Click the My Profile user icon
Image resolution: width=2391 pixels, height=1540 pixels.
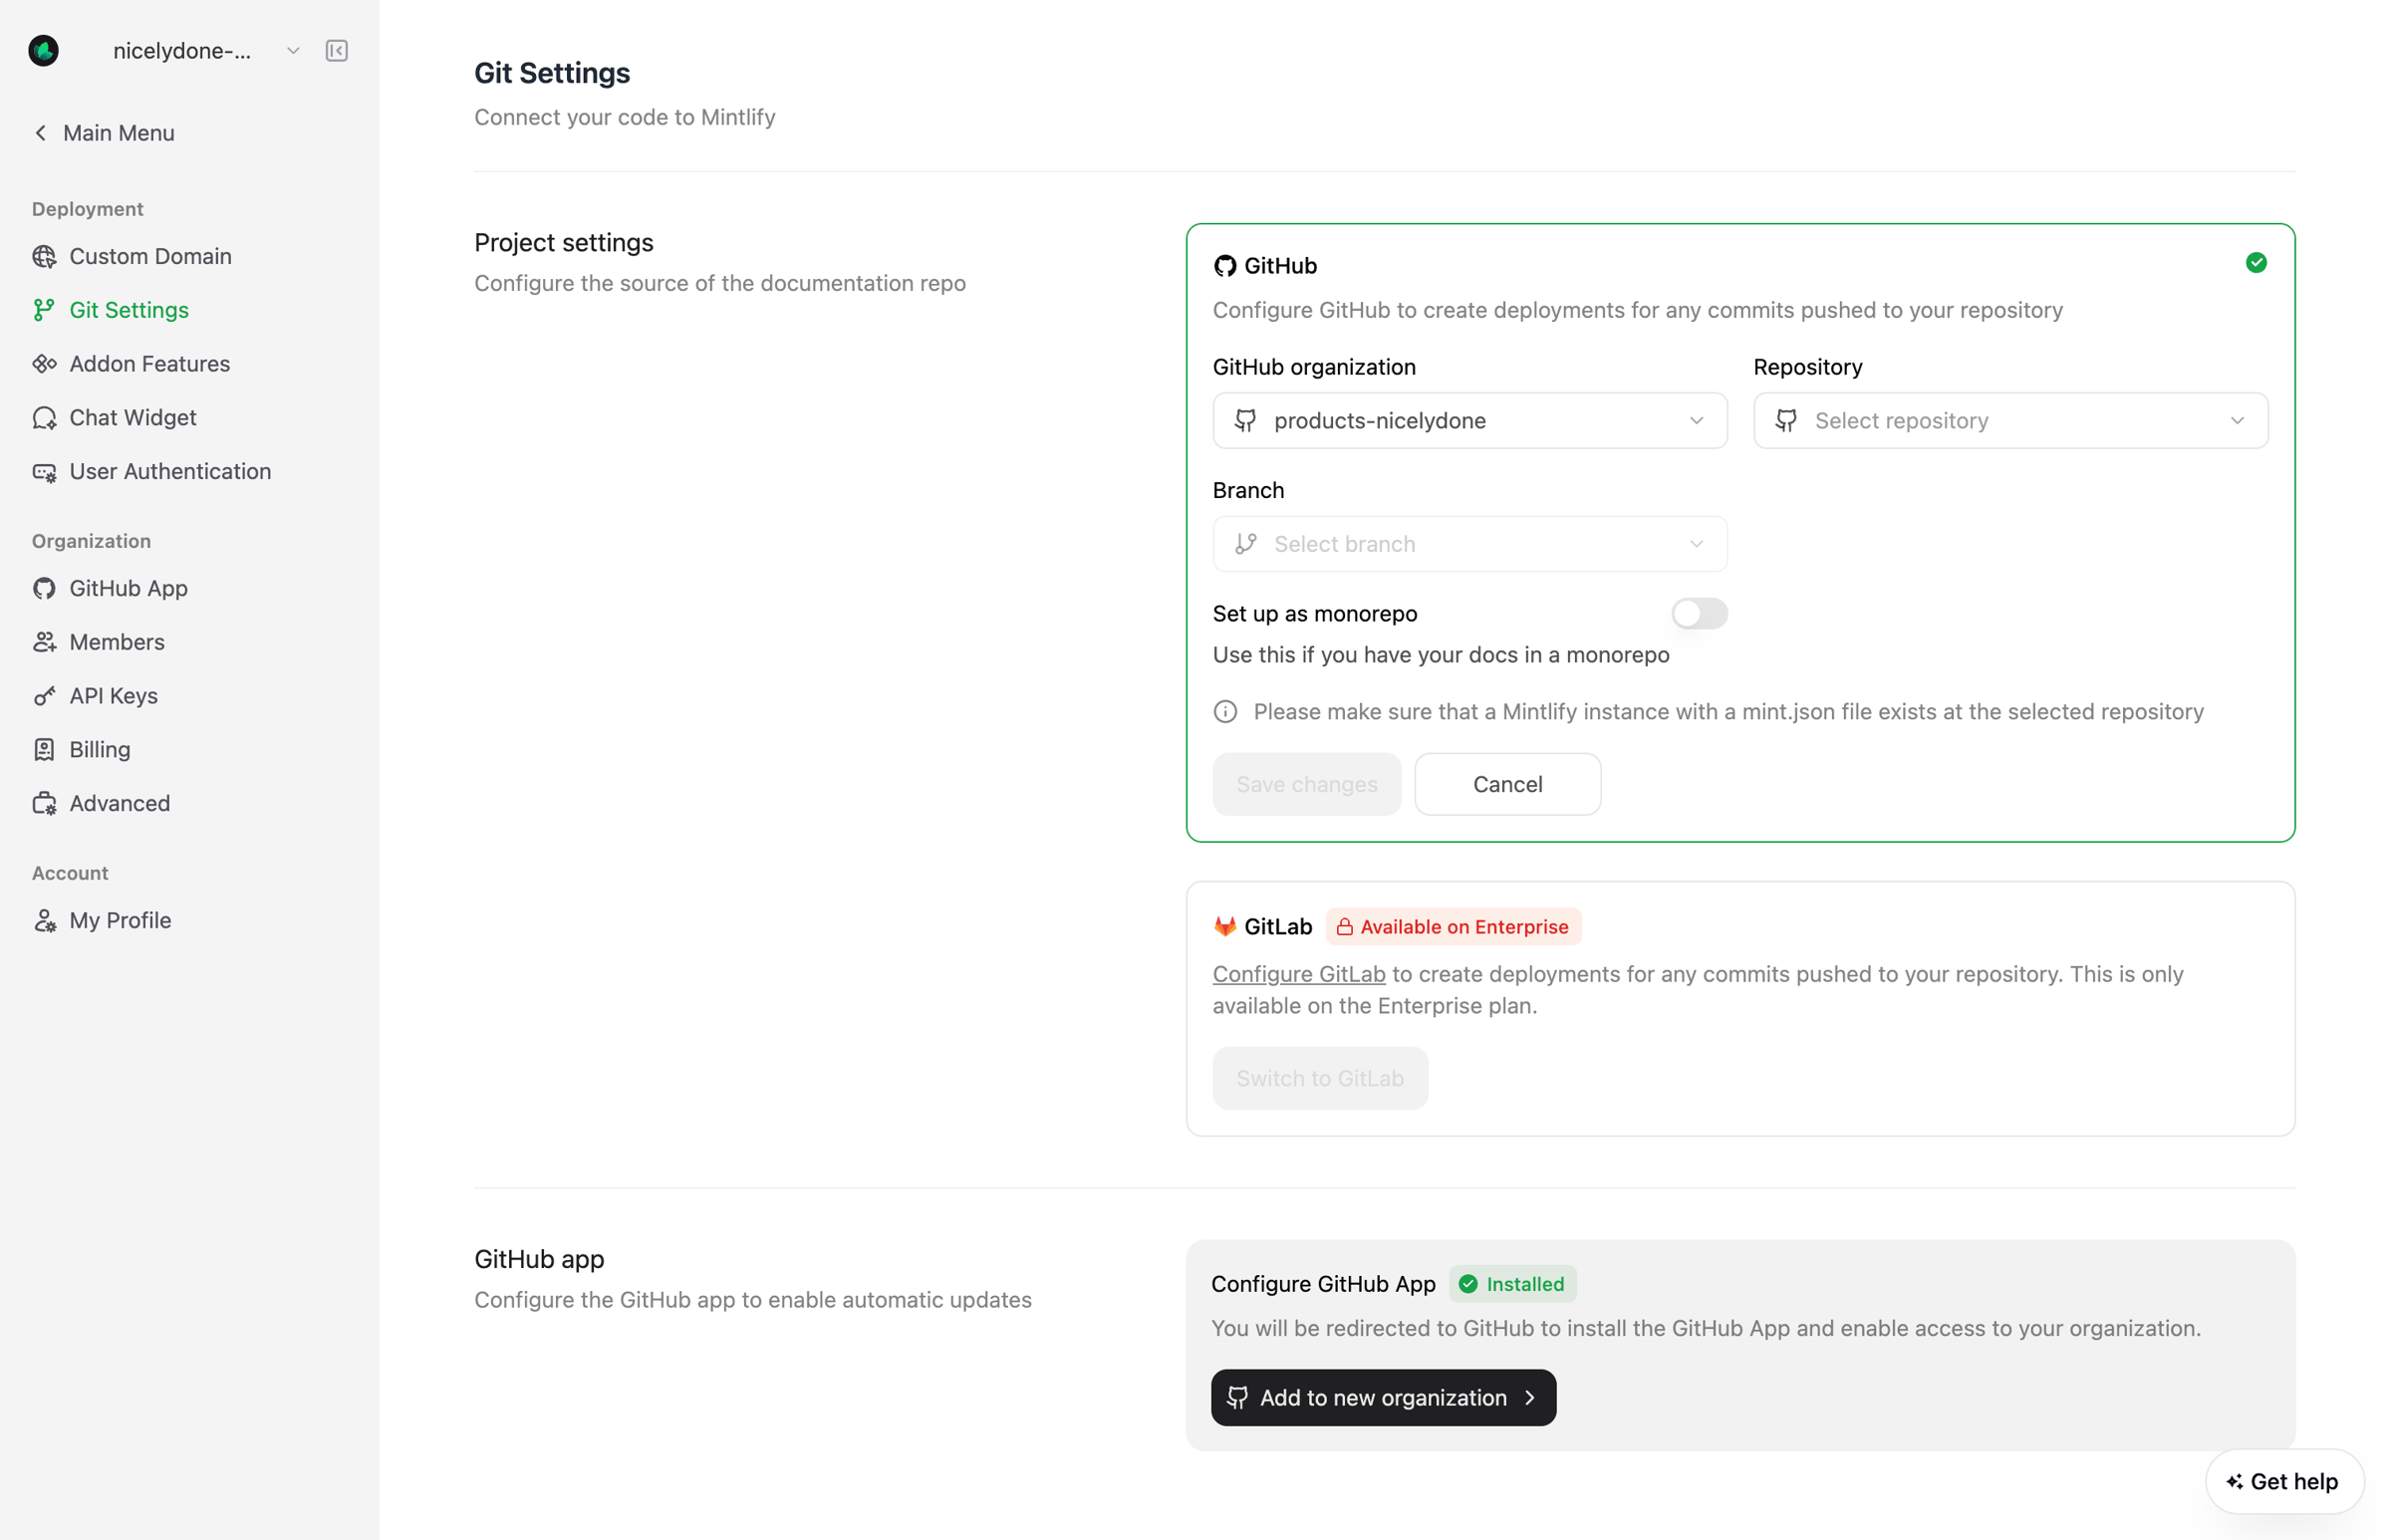[44, 921]
